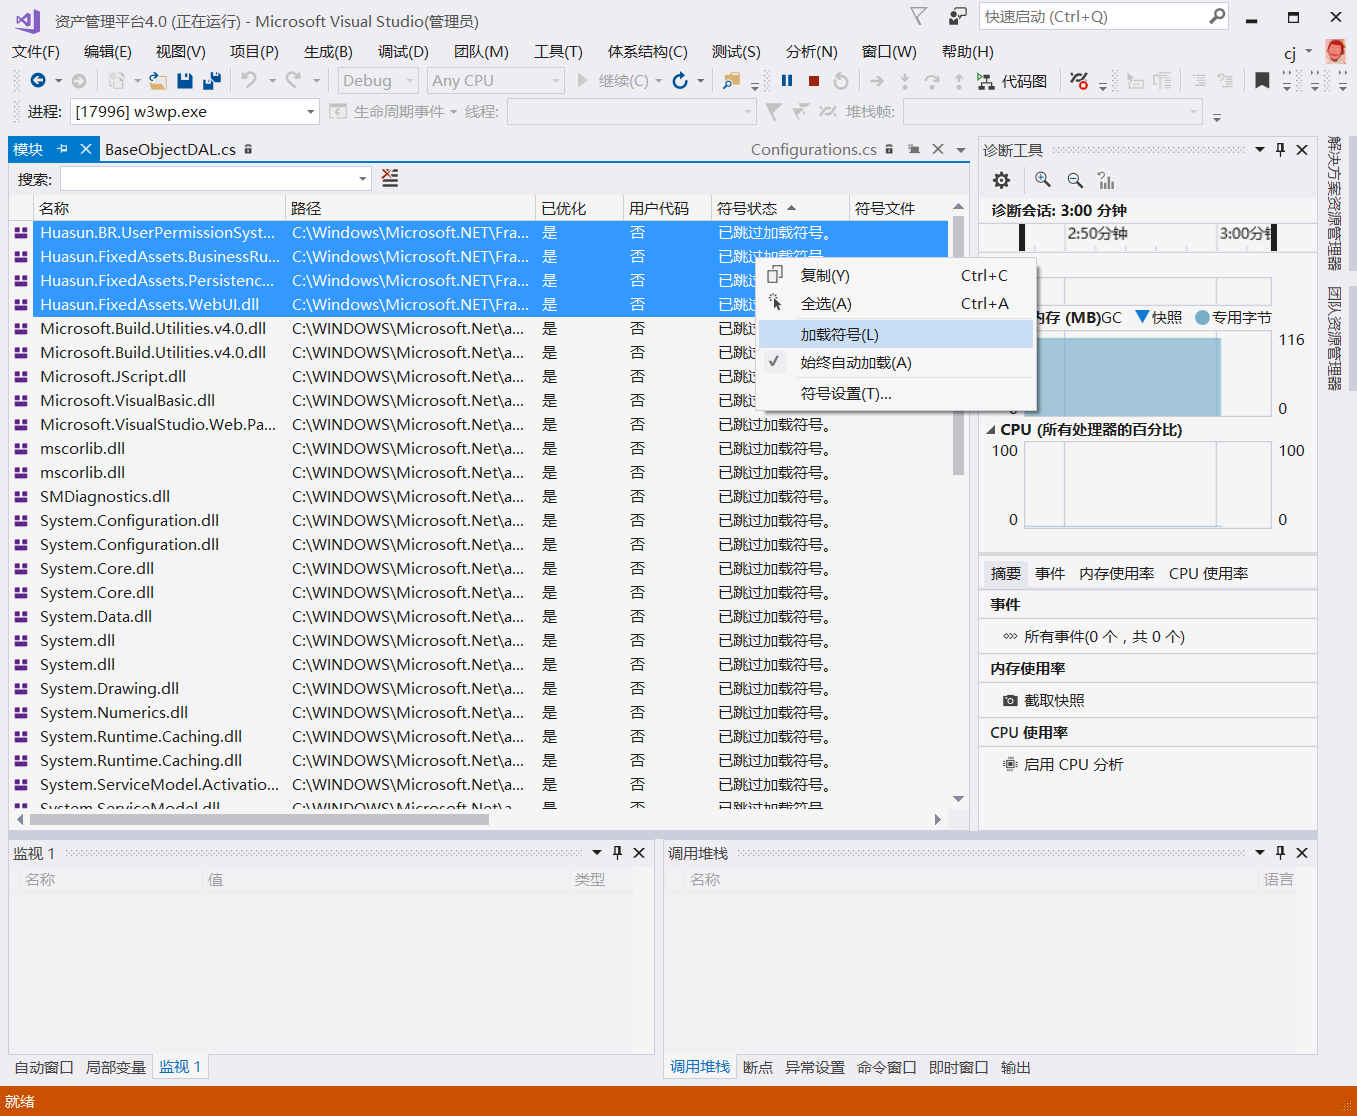
Task: Zoom in on the diagnostics timeline with magnifier
Action: (1042, 180)
